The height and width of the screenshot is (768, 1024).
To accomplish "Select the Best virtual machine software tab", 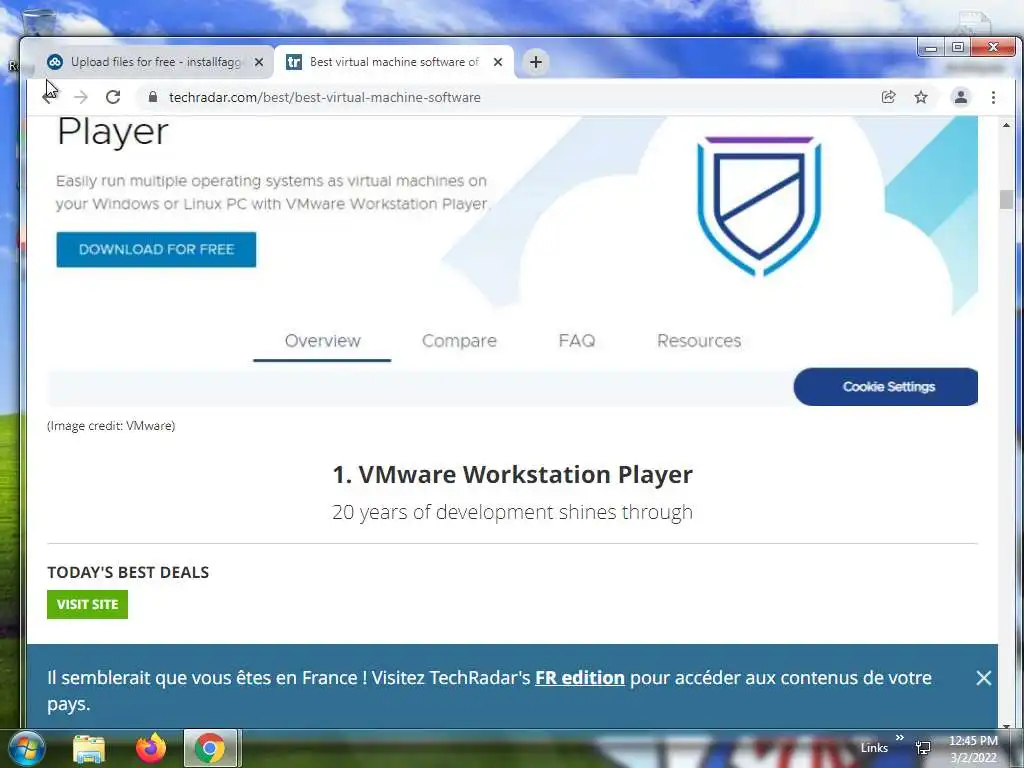I will coord(394,62).
